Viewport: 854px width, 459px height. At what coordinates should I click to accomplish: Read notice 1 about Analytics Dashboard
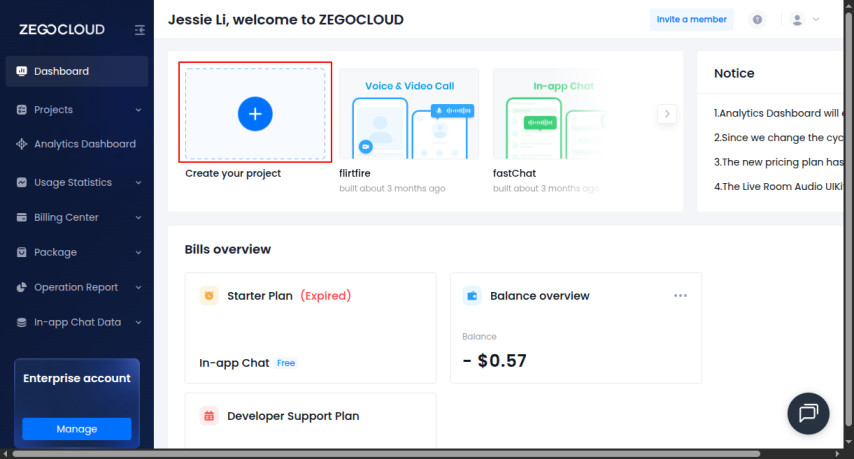[x=779, y=113]
